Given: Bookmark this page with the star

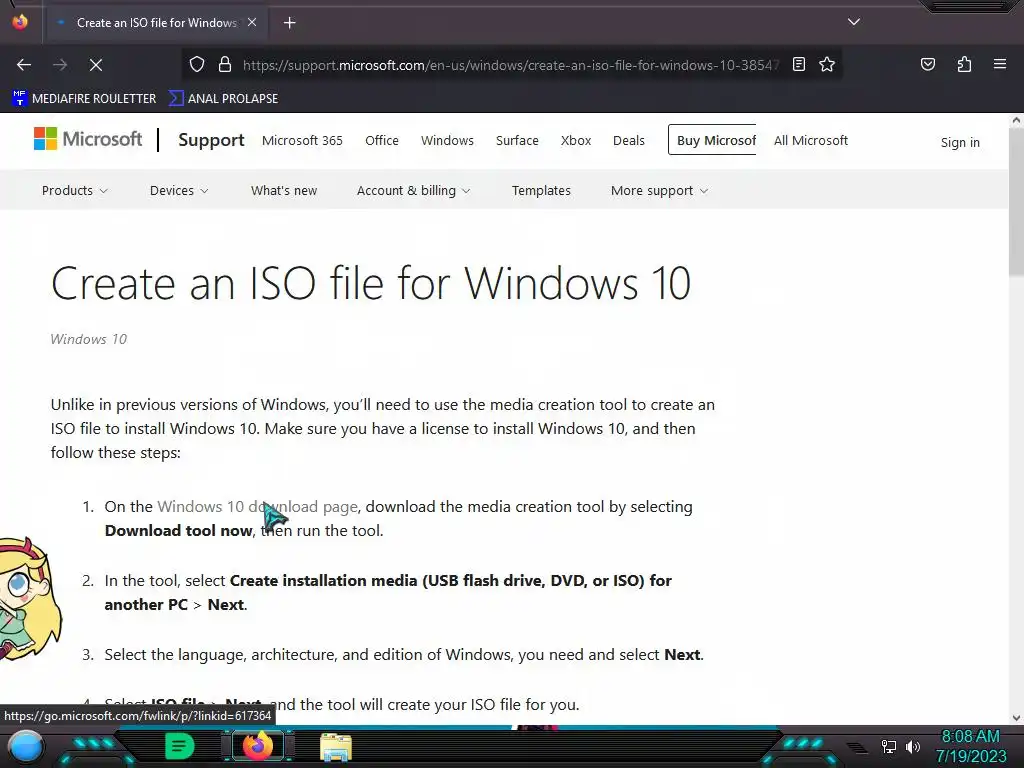Looking at the screenshot, I should pos(827,64).
